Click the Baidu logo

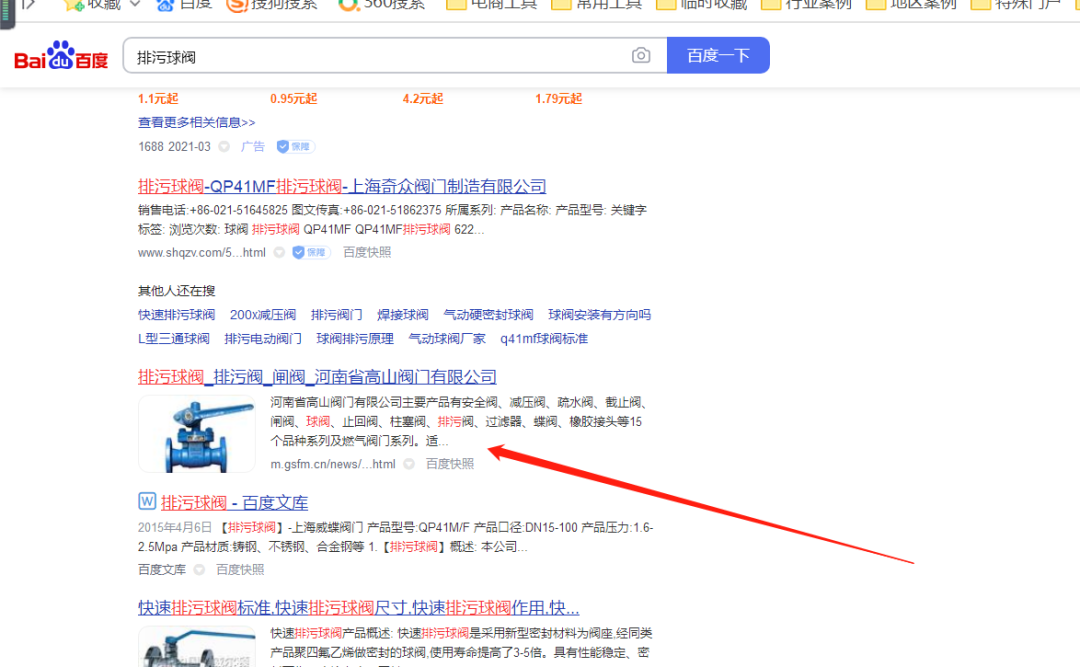pos(61,56)
